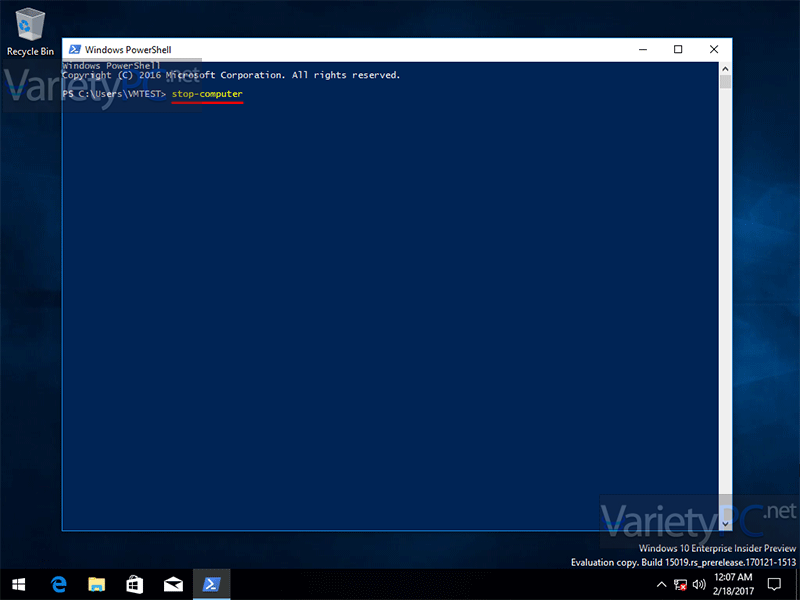Open the volume control tray icon
The image size is (800, 600).
click(x=699, y=584)
